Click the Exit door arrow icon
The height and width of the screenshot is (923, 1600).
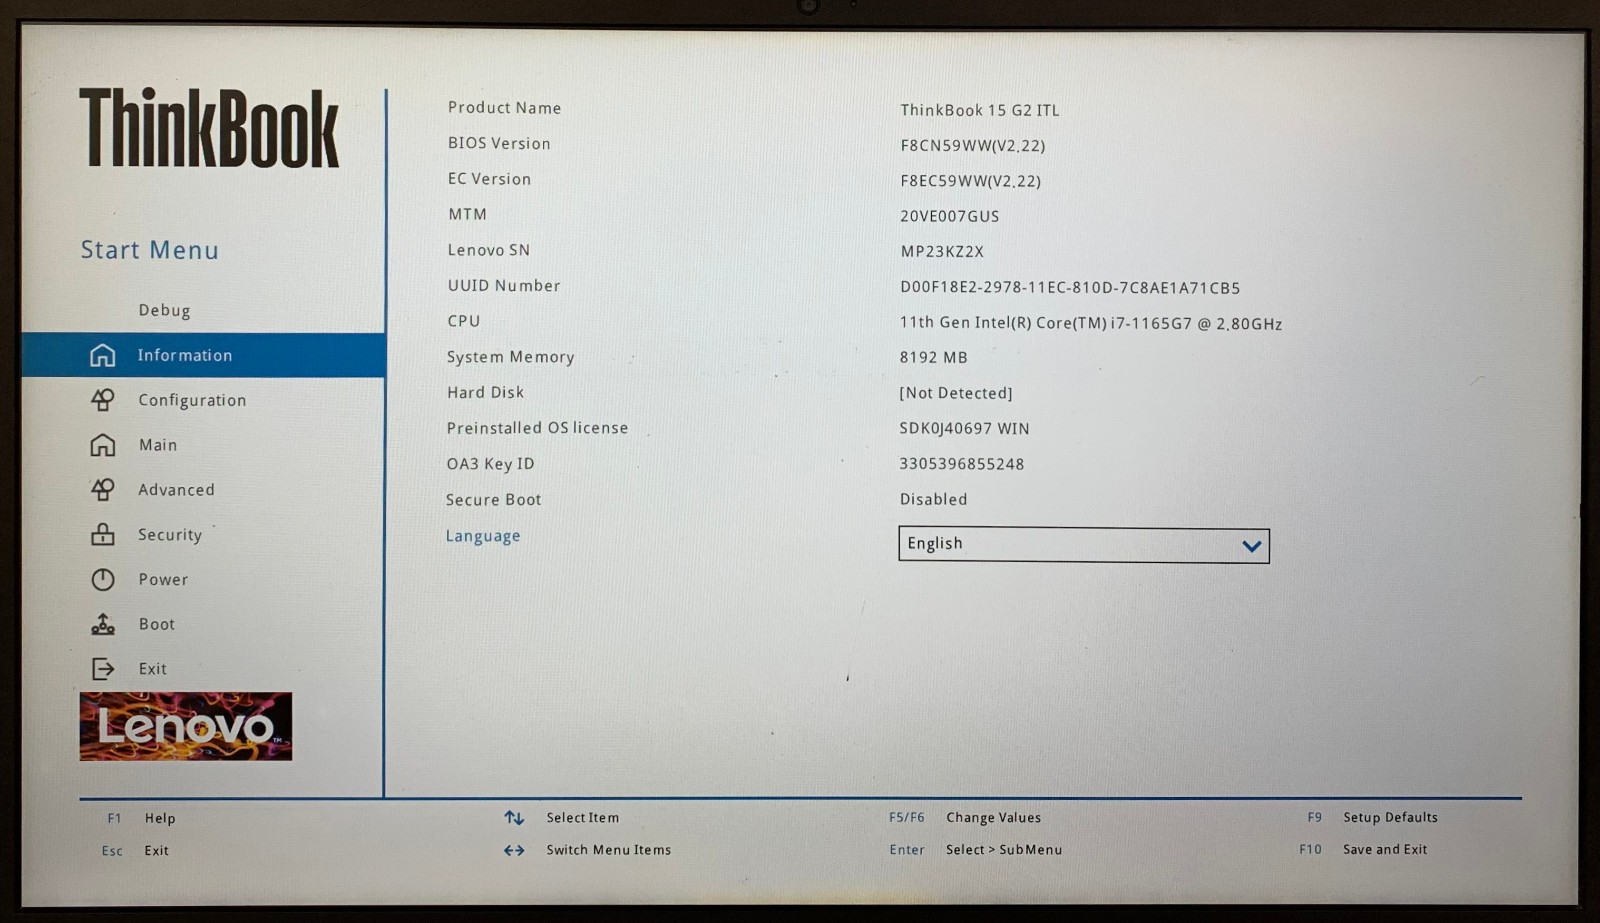coord(102,669)
